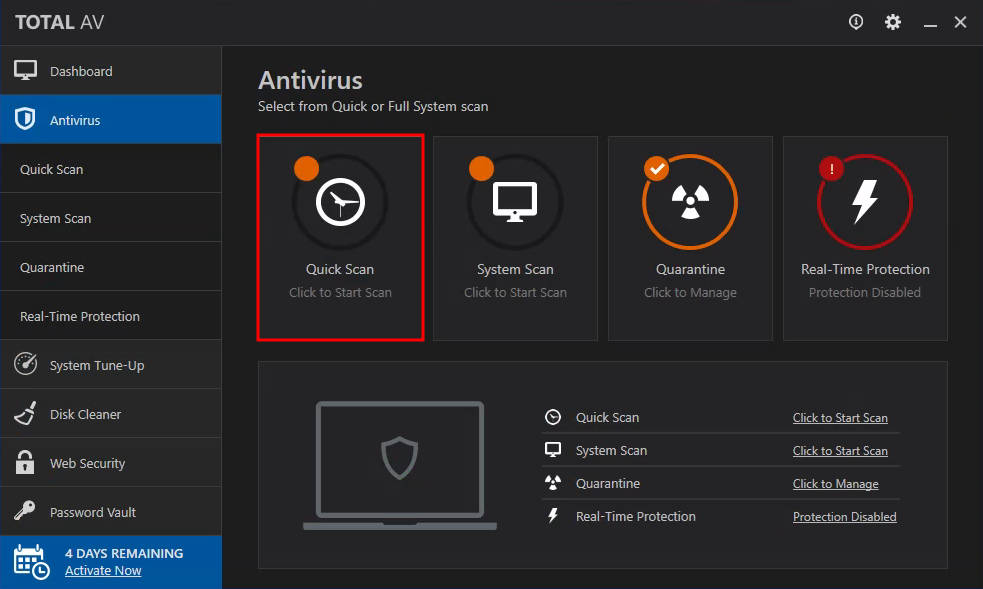Close the Total AV window
The width and height of the screenshot is (983, 589).
(960, 23)
